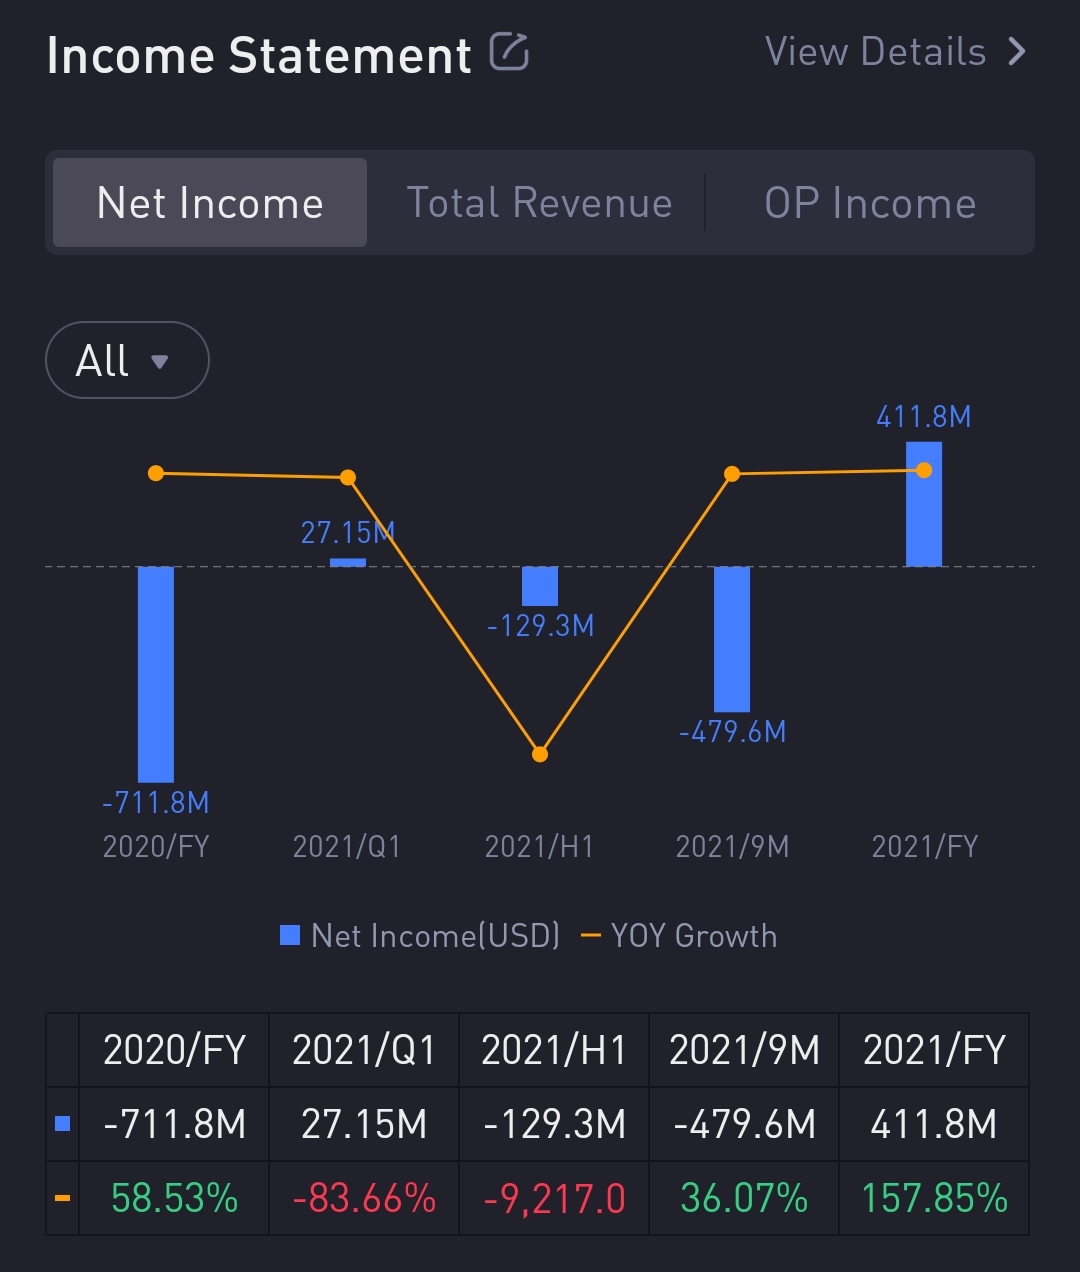Image resolution: width=1080 pixels, height=1272 pixels.
Task: Switch to the Total Revenue tab
Action: tap(539, 203)
